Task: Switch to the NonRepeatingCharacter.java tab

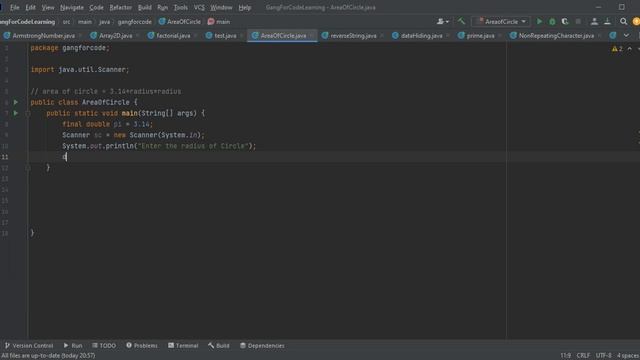Action: (x=556, y=36)
